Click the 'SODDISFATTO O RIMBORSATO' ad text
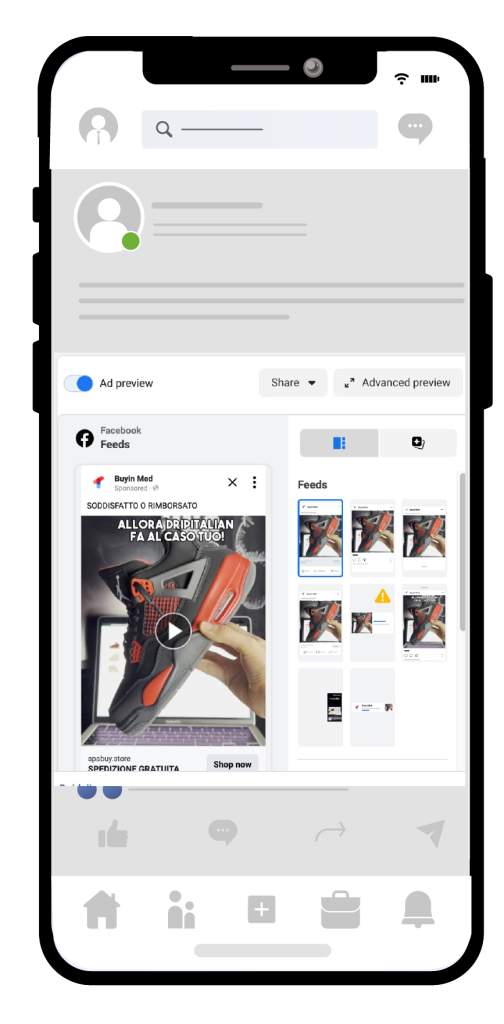The height and width of the screenshot is (1024, 504). coord(142,505)
